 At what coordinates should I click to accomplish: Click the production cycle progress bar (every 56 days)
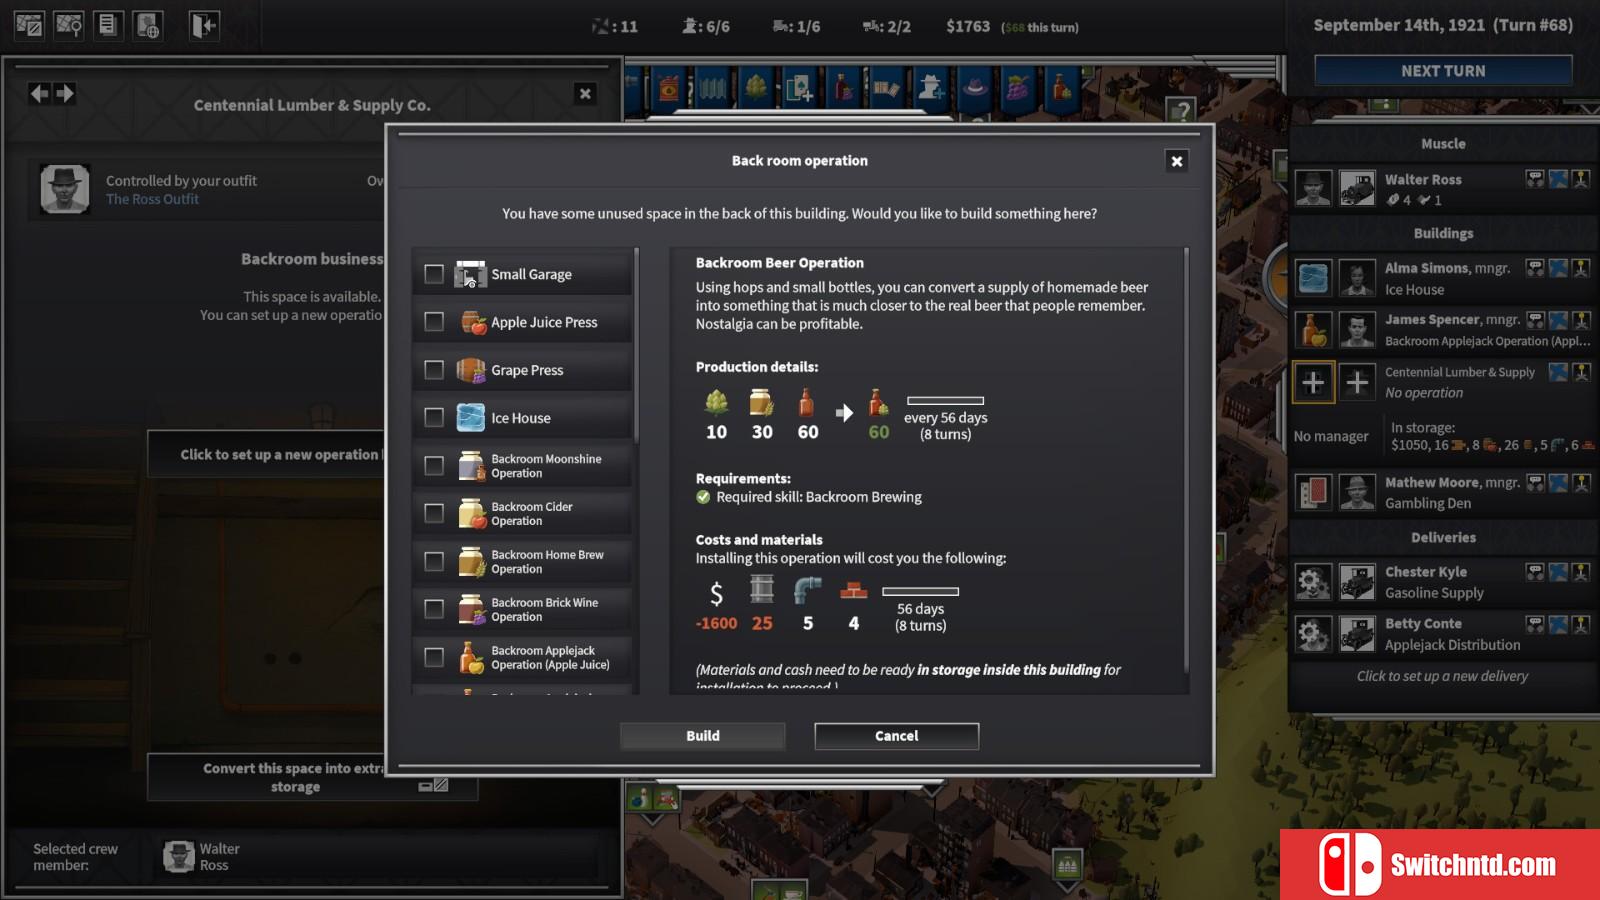(x=945, y=401)
